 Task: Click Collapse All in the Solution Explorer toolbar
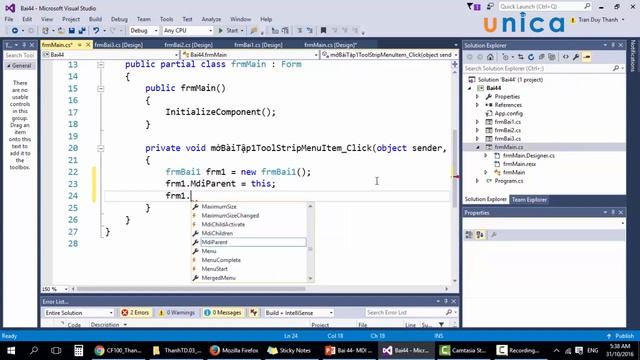541,57
